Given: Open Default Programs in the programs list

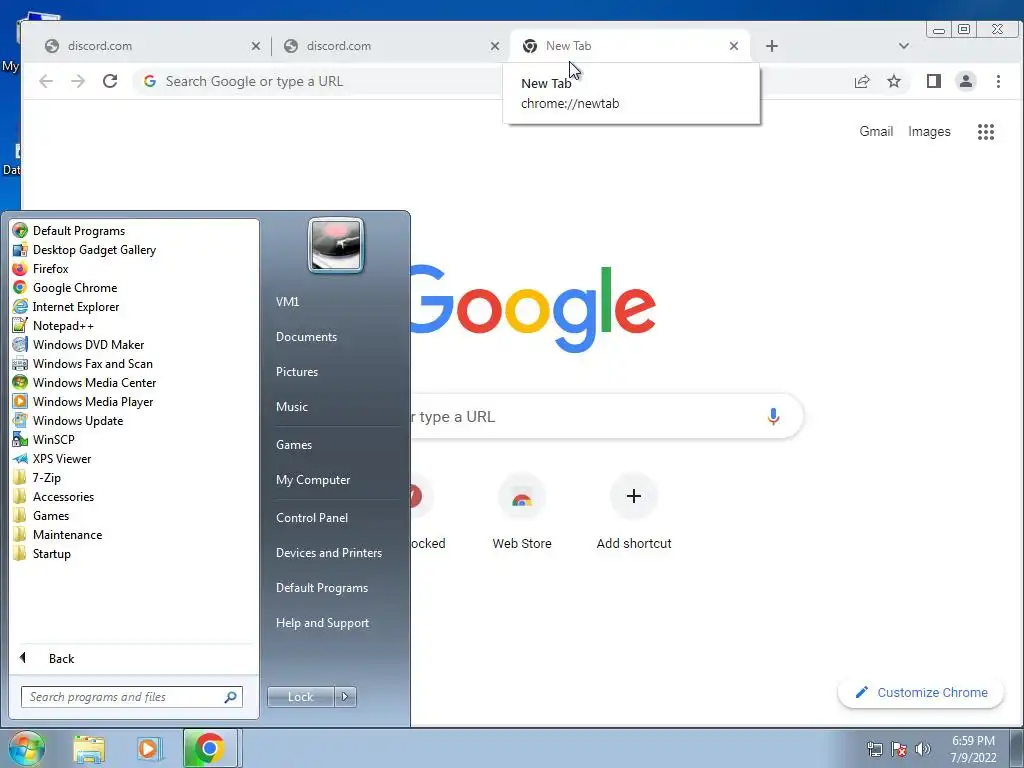Looking at the screenshot, I should 134,231.
